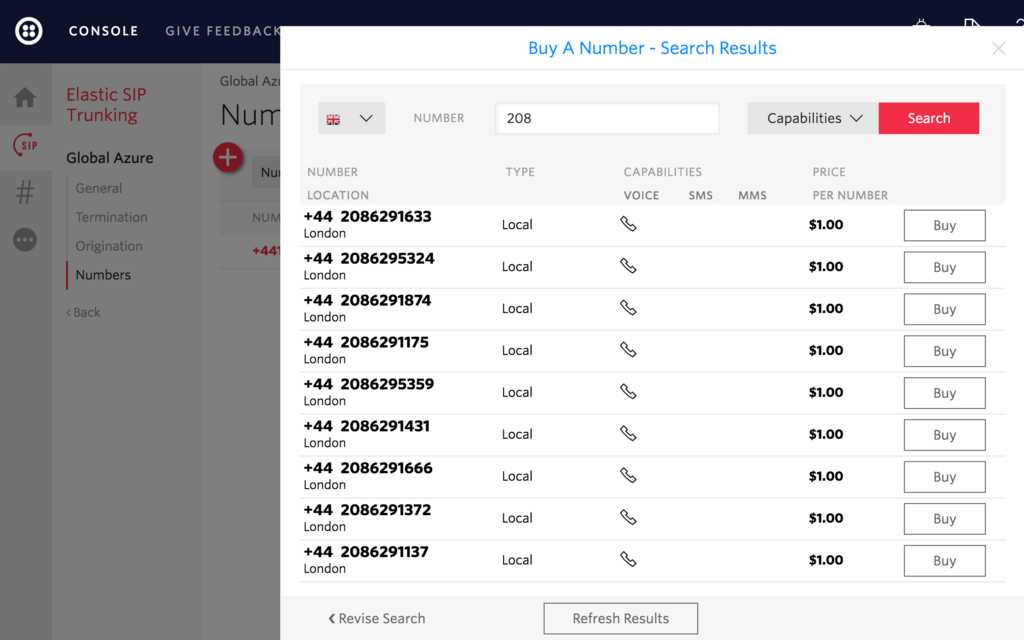Buy number +44 2086295359
The width and height of the screenshot is (1024, 640).
point(944,393)
